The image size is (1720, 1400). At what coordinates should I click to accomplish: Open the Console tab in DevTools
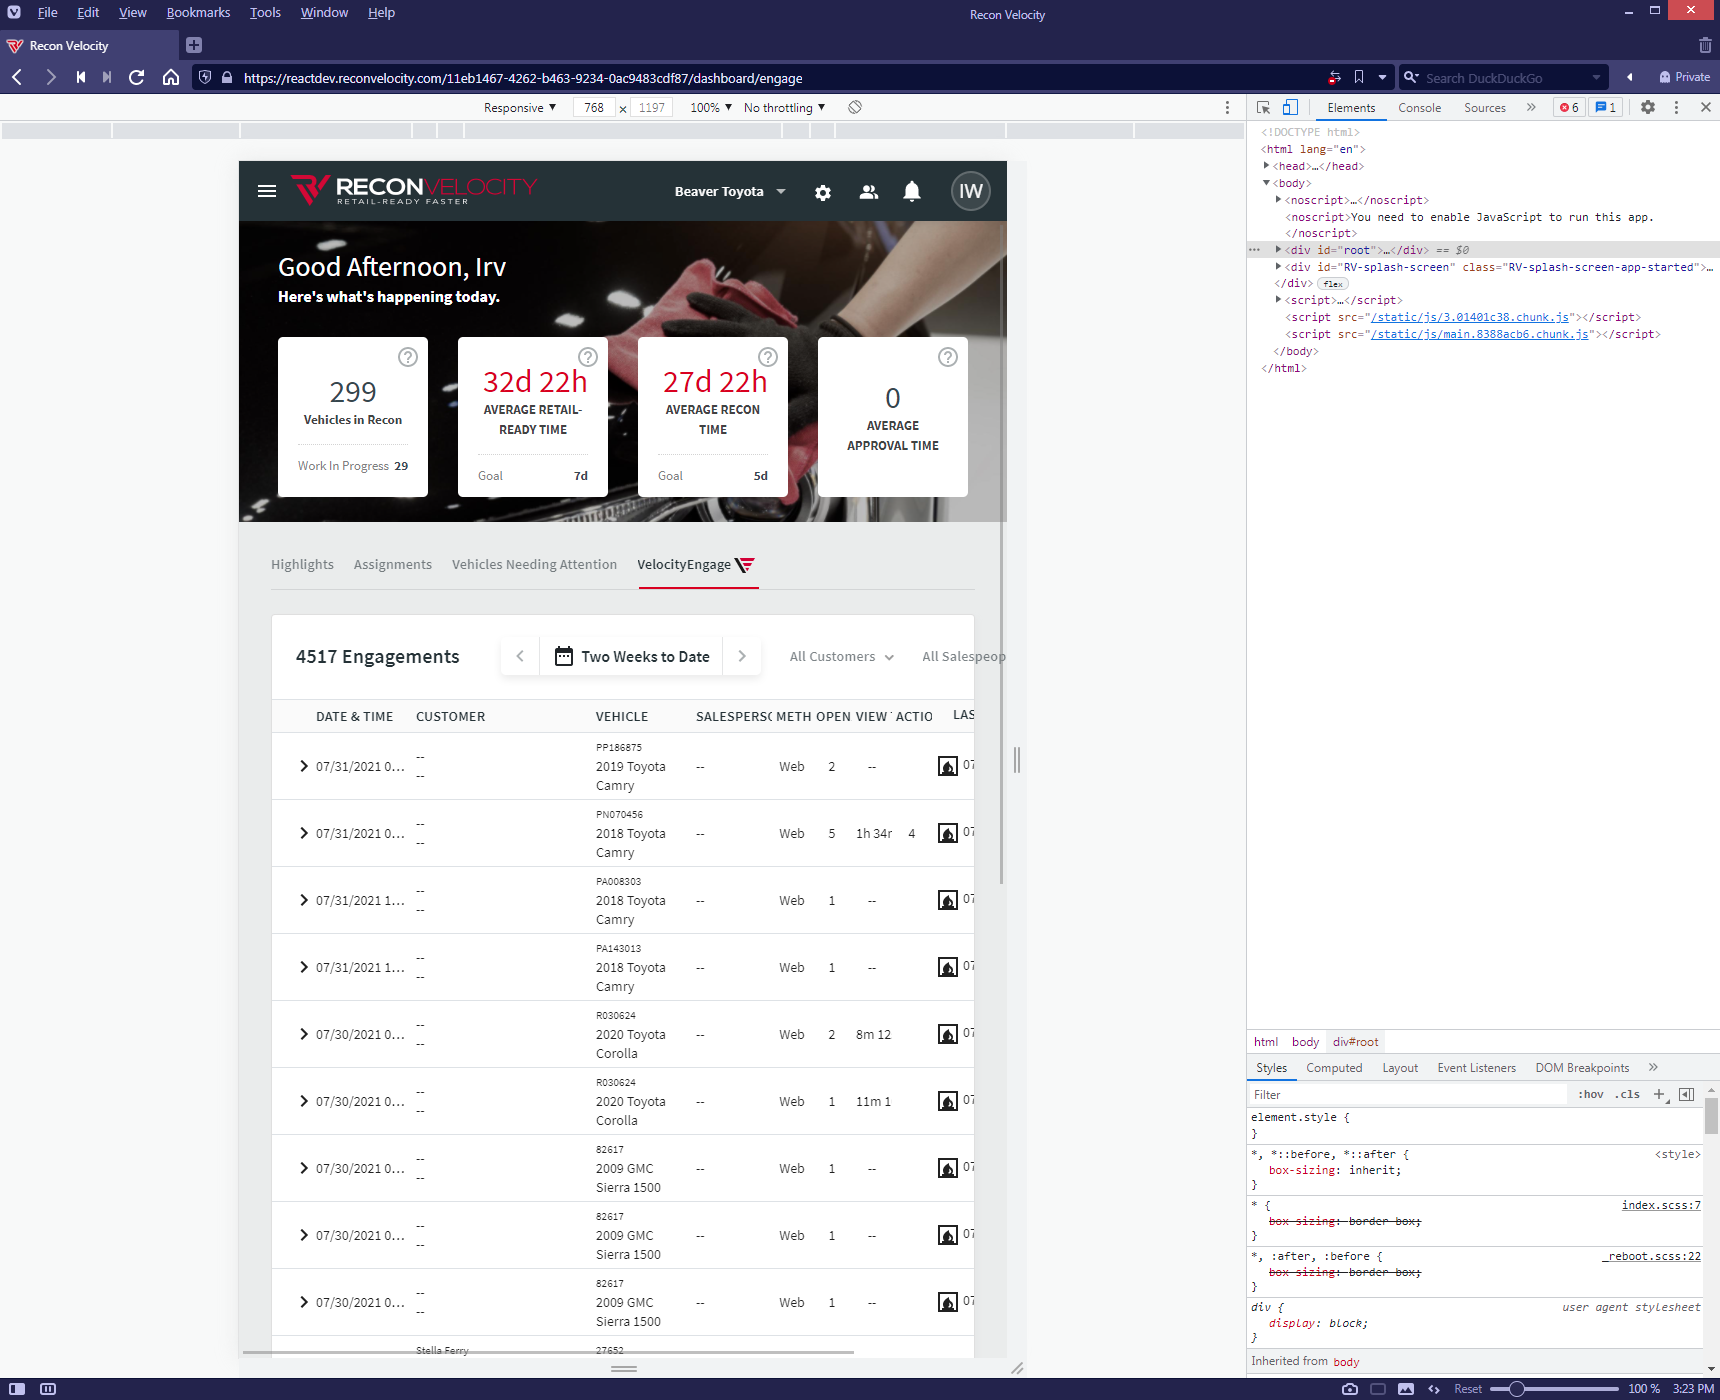click(x=1419, y=107)
